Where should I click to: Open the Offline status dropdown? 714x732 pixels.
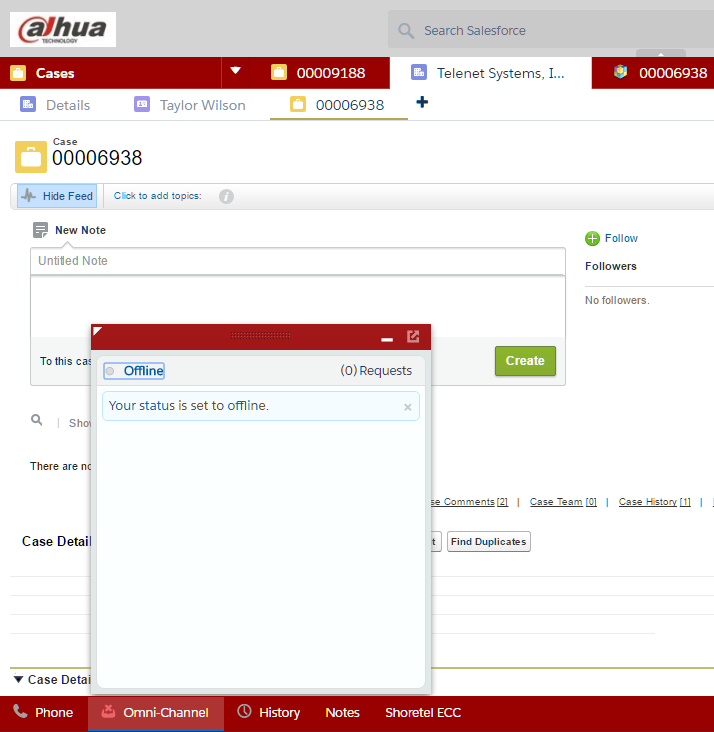[134, 371]
